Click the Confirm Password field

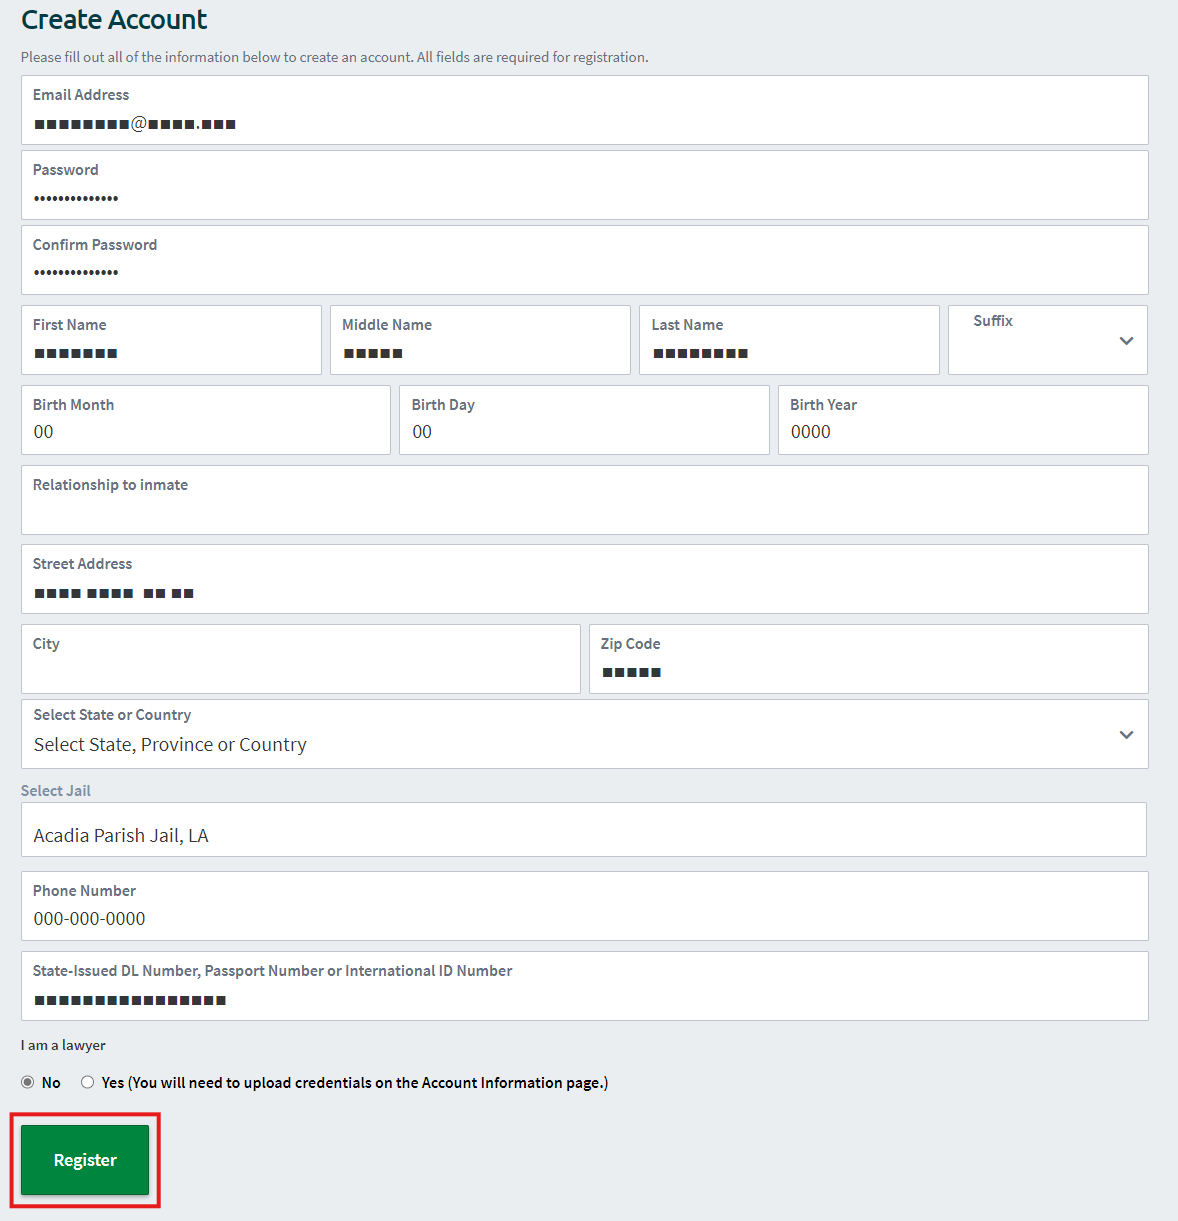point(584,260)
